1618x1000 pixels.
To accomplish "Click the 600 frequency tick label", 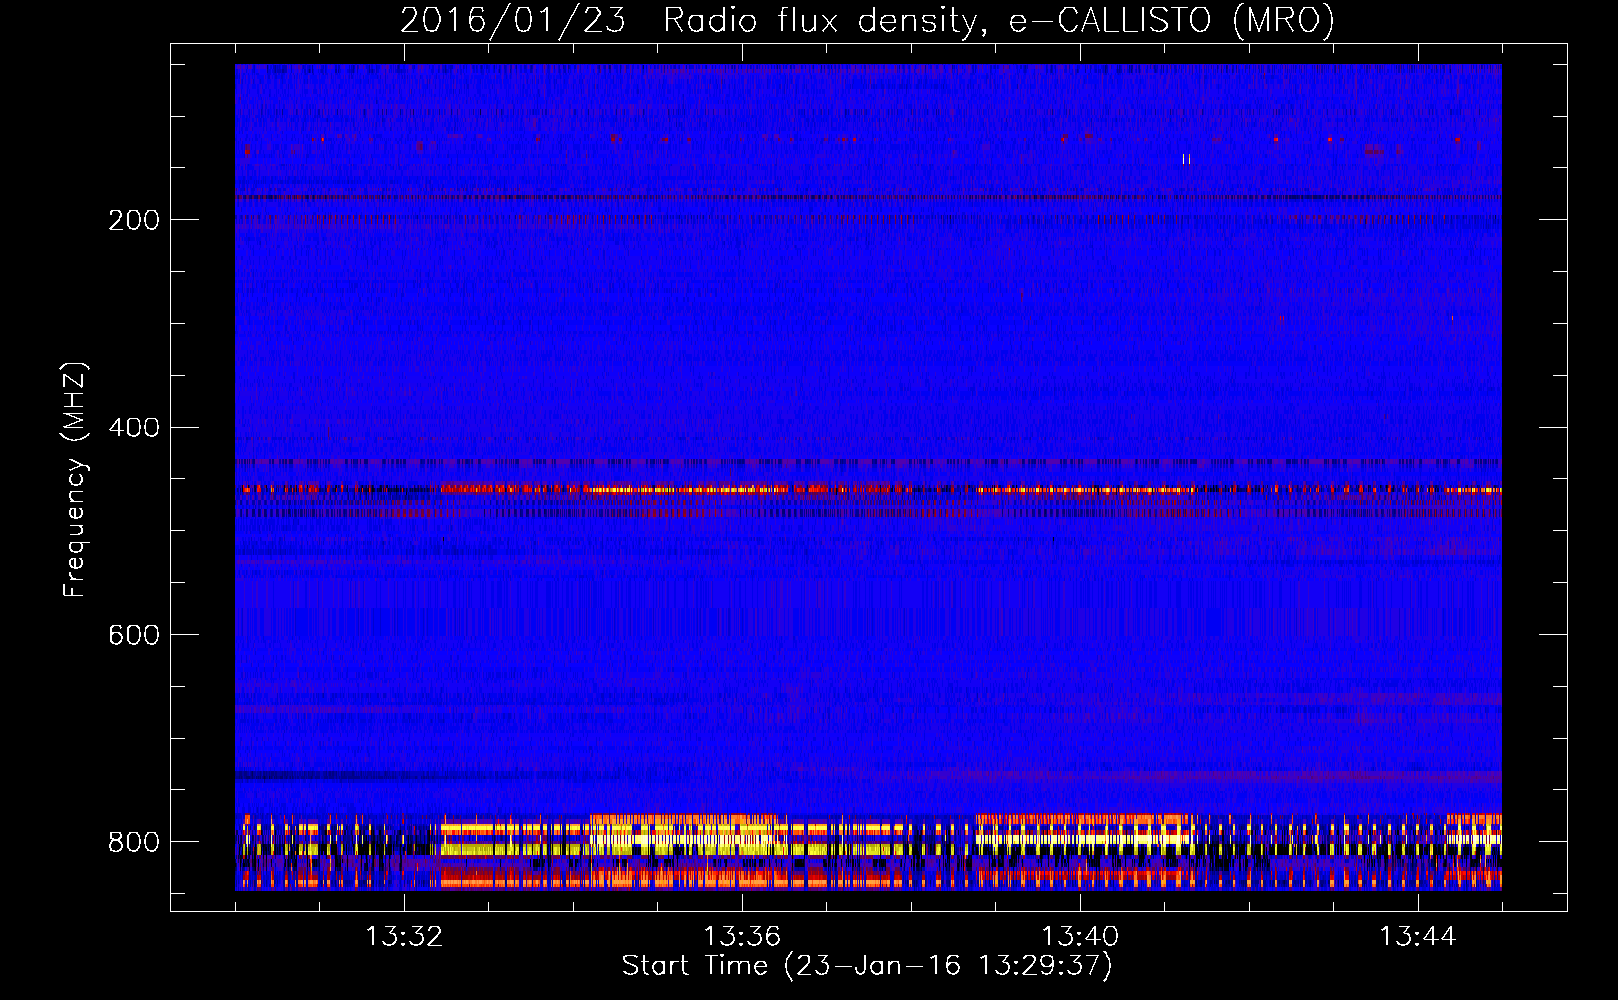I will (x=134, y=636).
